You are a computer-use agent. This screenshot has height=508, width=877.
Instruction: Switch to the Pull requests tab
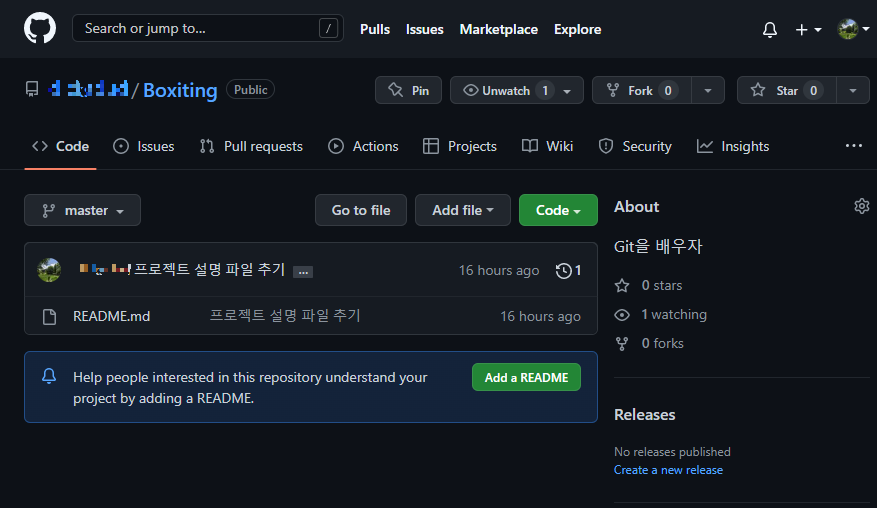point(251,147)
